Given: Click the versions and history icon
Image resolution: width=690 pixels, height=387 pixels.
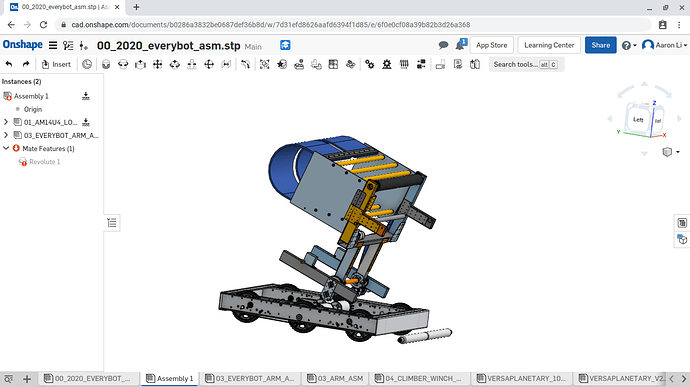Looking at the screenshot, I should (x=68, y=45).
